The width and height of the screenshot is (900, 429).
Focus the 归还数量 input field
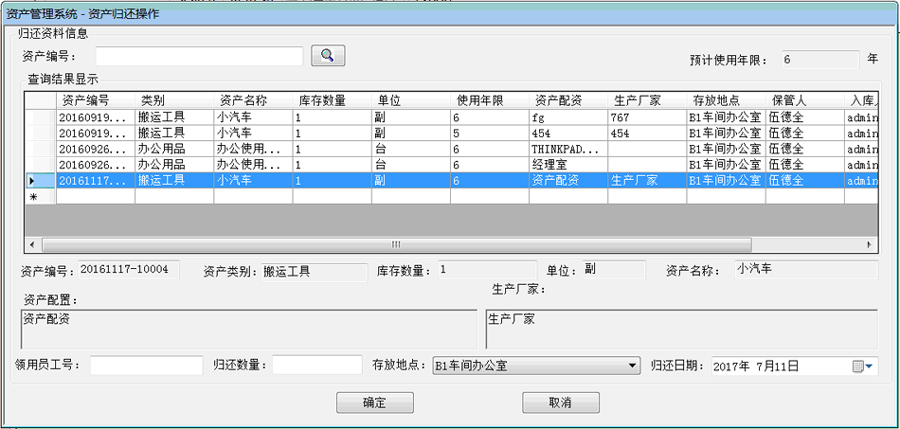[317, 366]
